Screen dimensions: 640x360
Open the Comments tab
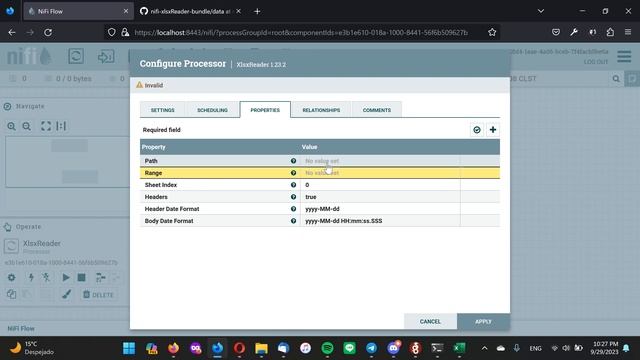[x=376, y=110]
